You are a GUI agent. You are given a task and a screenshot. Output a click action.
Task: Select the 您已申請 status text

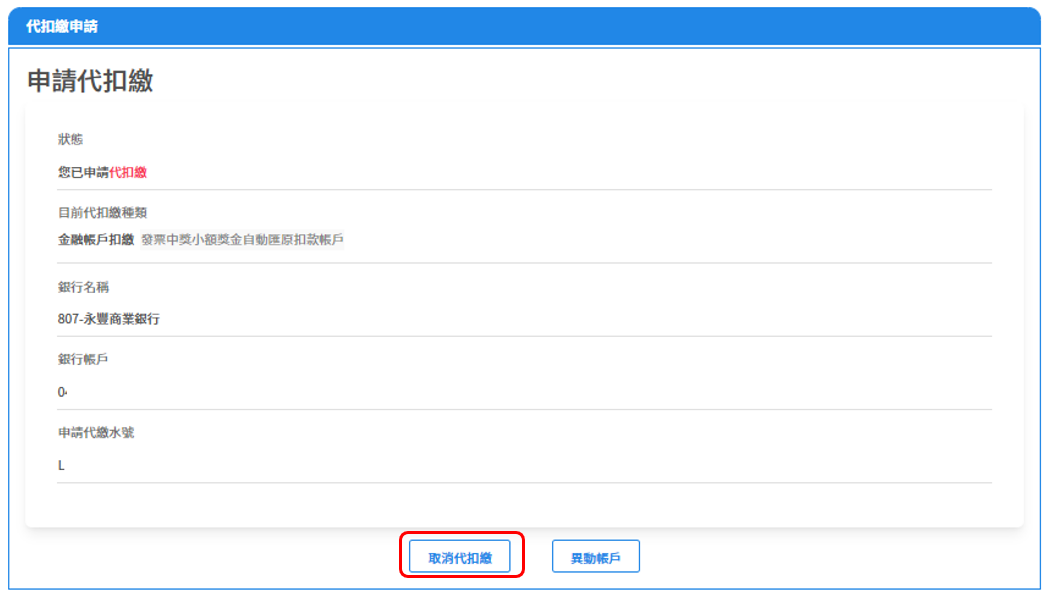[x=83, y=172]
